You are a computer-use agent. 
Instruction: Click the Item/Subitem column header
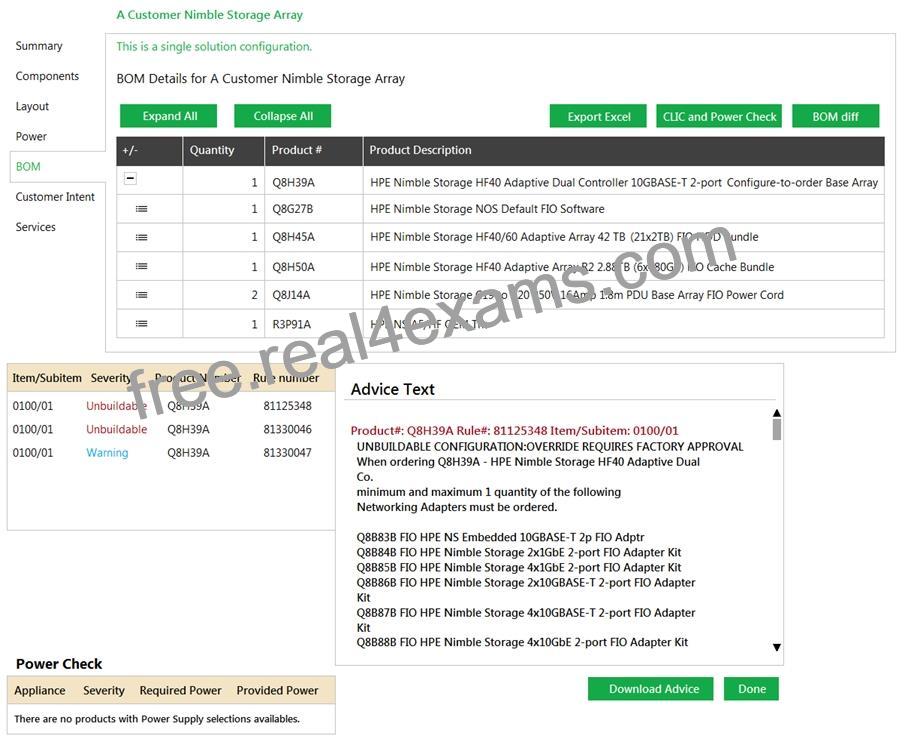coord(47,378)
